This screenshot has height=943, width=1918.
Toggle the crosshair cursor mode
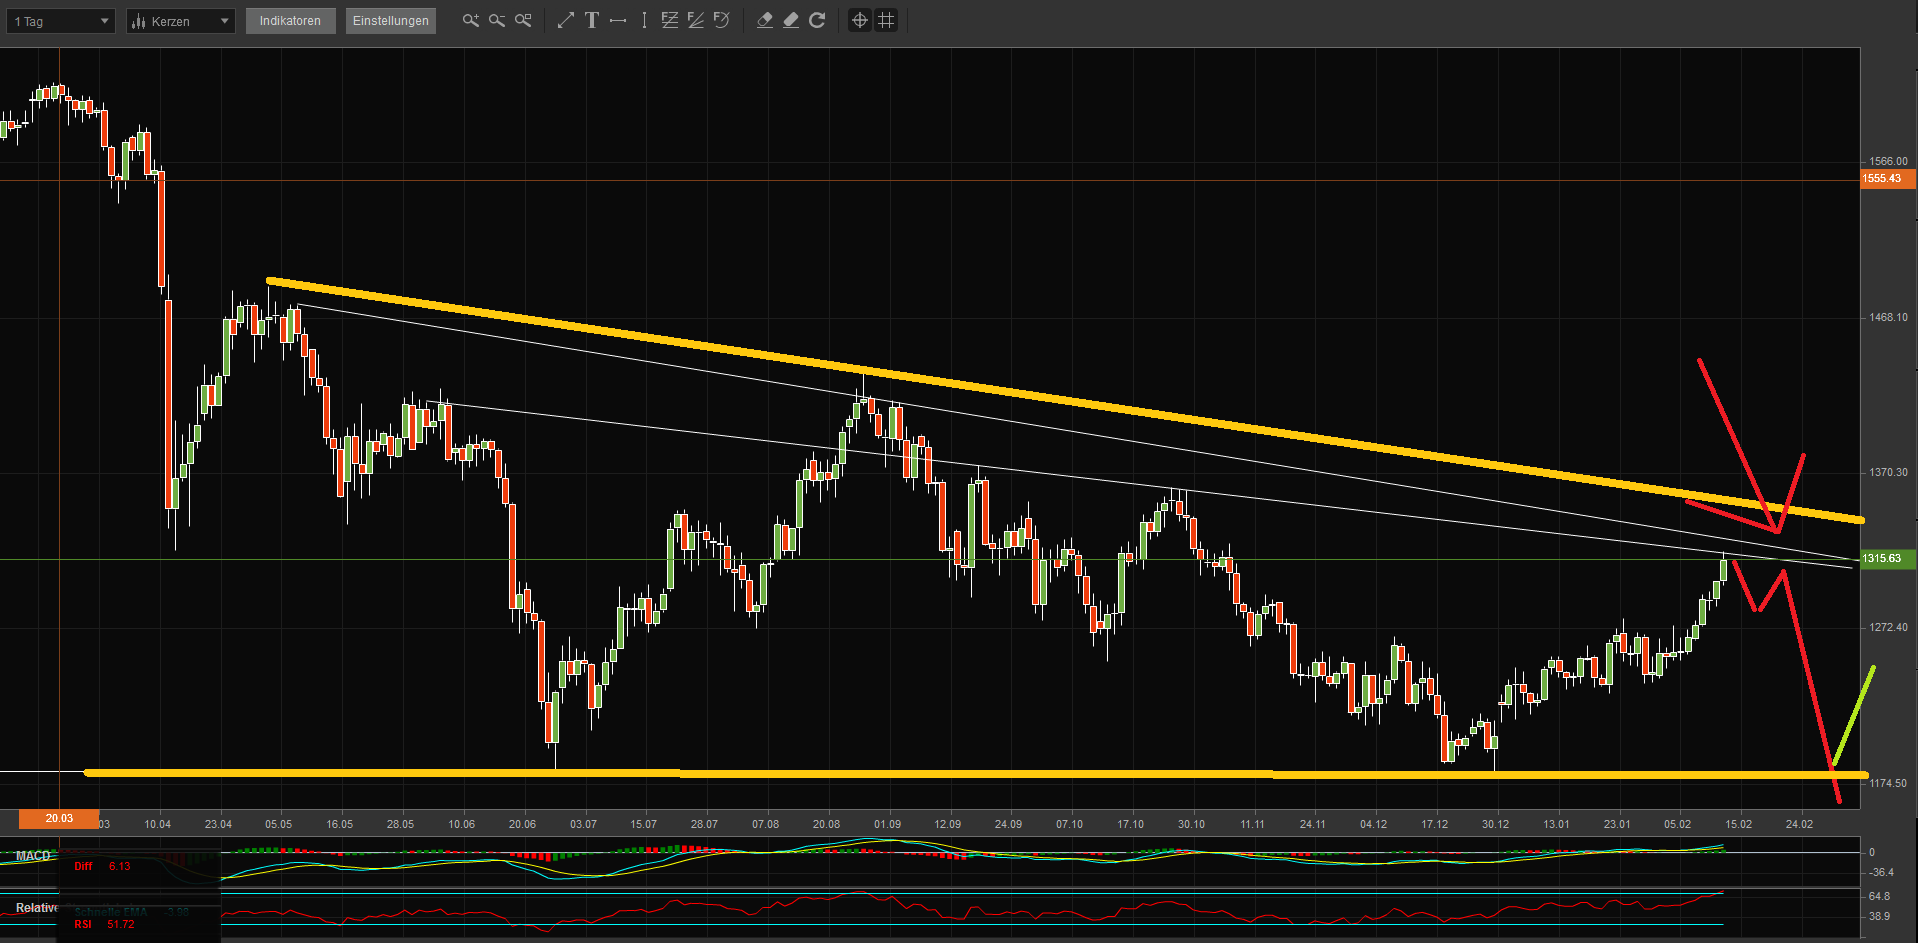(x=859, y=20)
